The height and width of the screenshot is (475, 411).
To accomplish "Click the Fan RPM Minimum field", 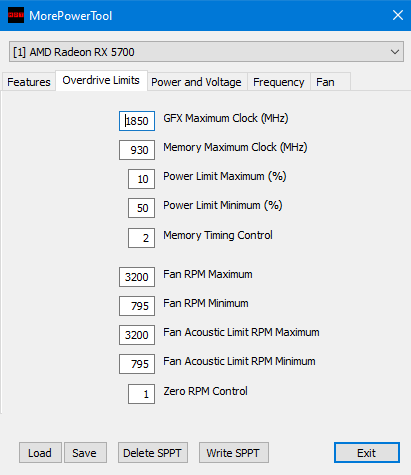I will 137,306.
